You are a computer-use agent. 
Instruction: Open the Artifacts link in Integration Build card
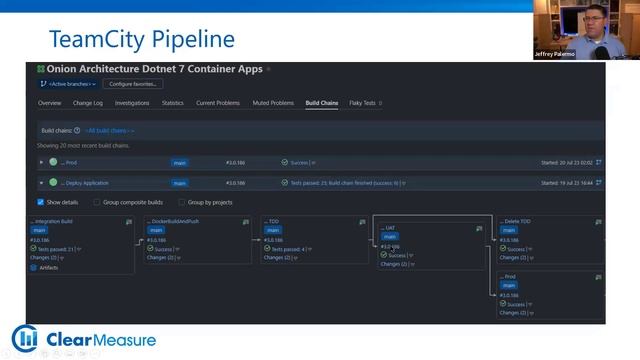[x=49, y=268]
